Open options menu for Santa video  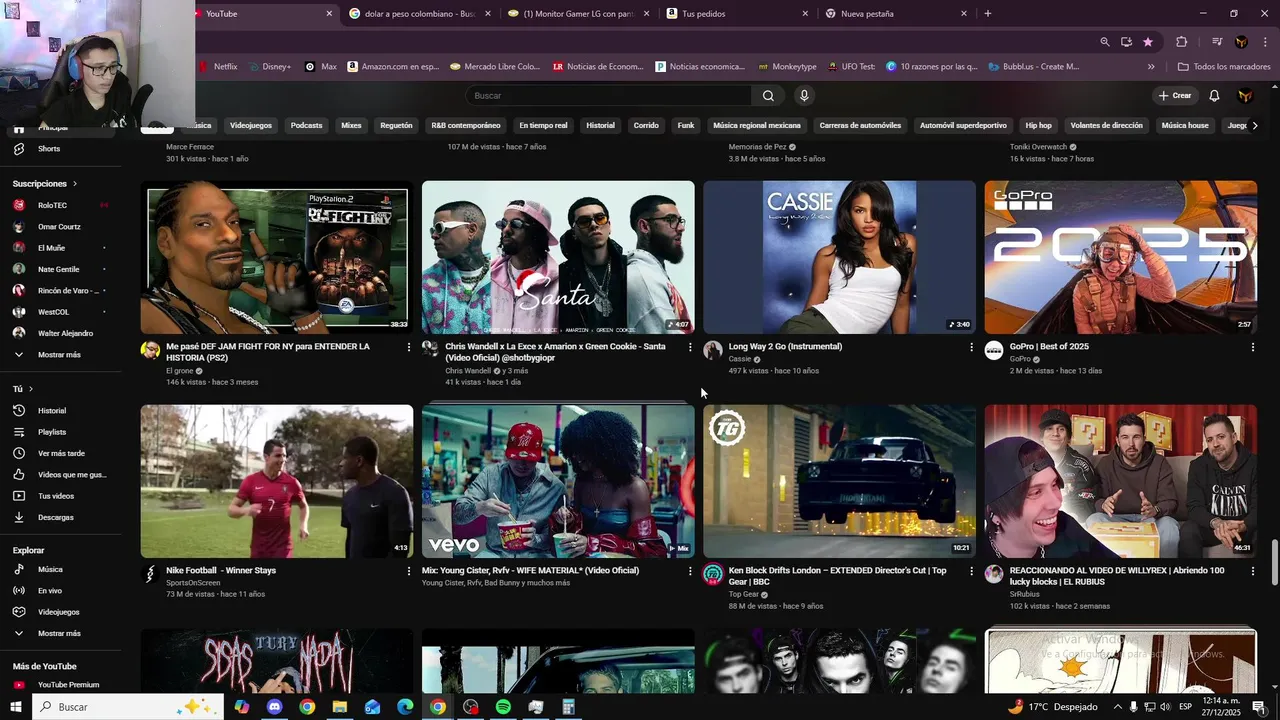click(x=690, y=347)
